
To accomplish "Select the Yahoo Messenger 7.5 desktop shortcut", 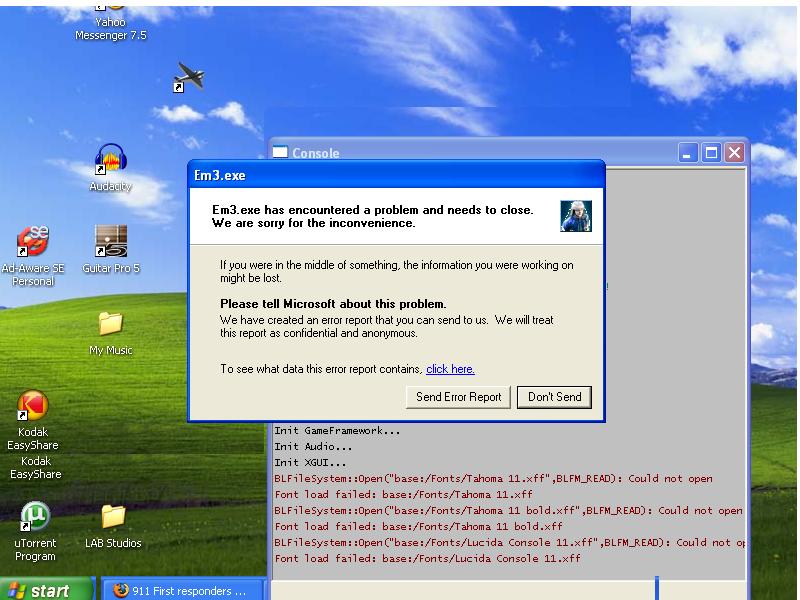I will 110,23.
